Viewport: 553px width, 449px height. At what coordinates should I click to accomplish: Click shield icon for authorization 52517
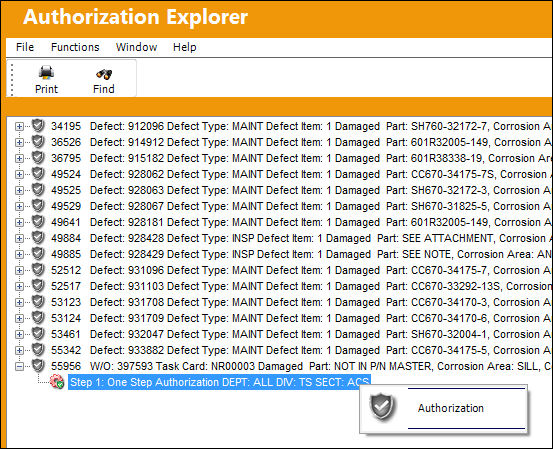pos(38,286)
